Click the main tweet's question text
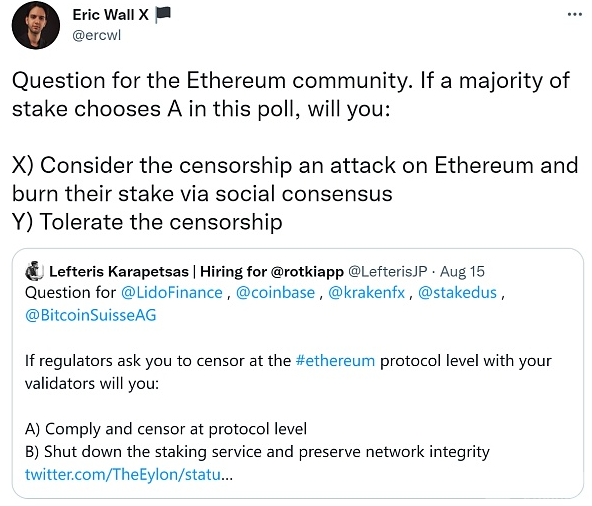This screenshot has width=592, height=506. click(291, 95)
